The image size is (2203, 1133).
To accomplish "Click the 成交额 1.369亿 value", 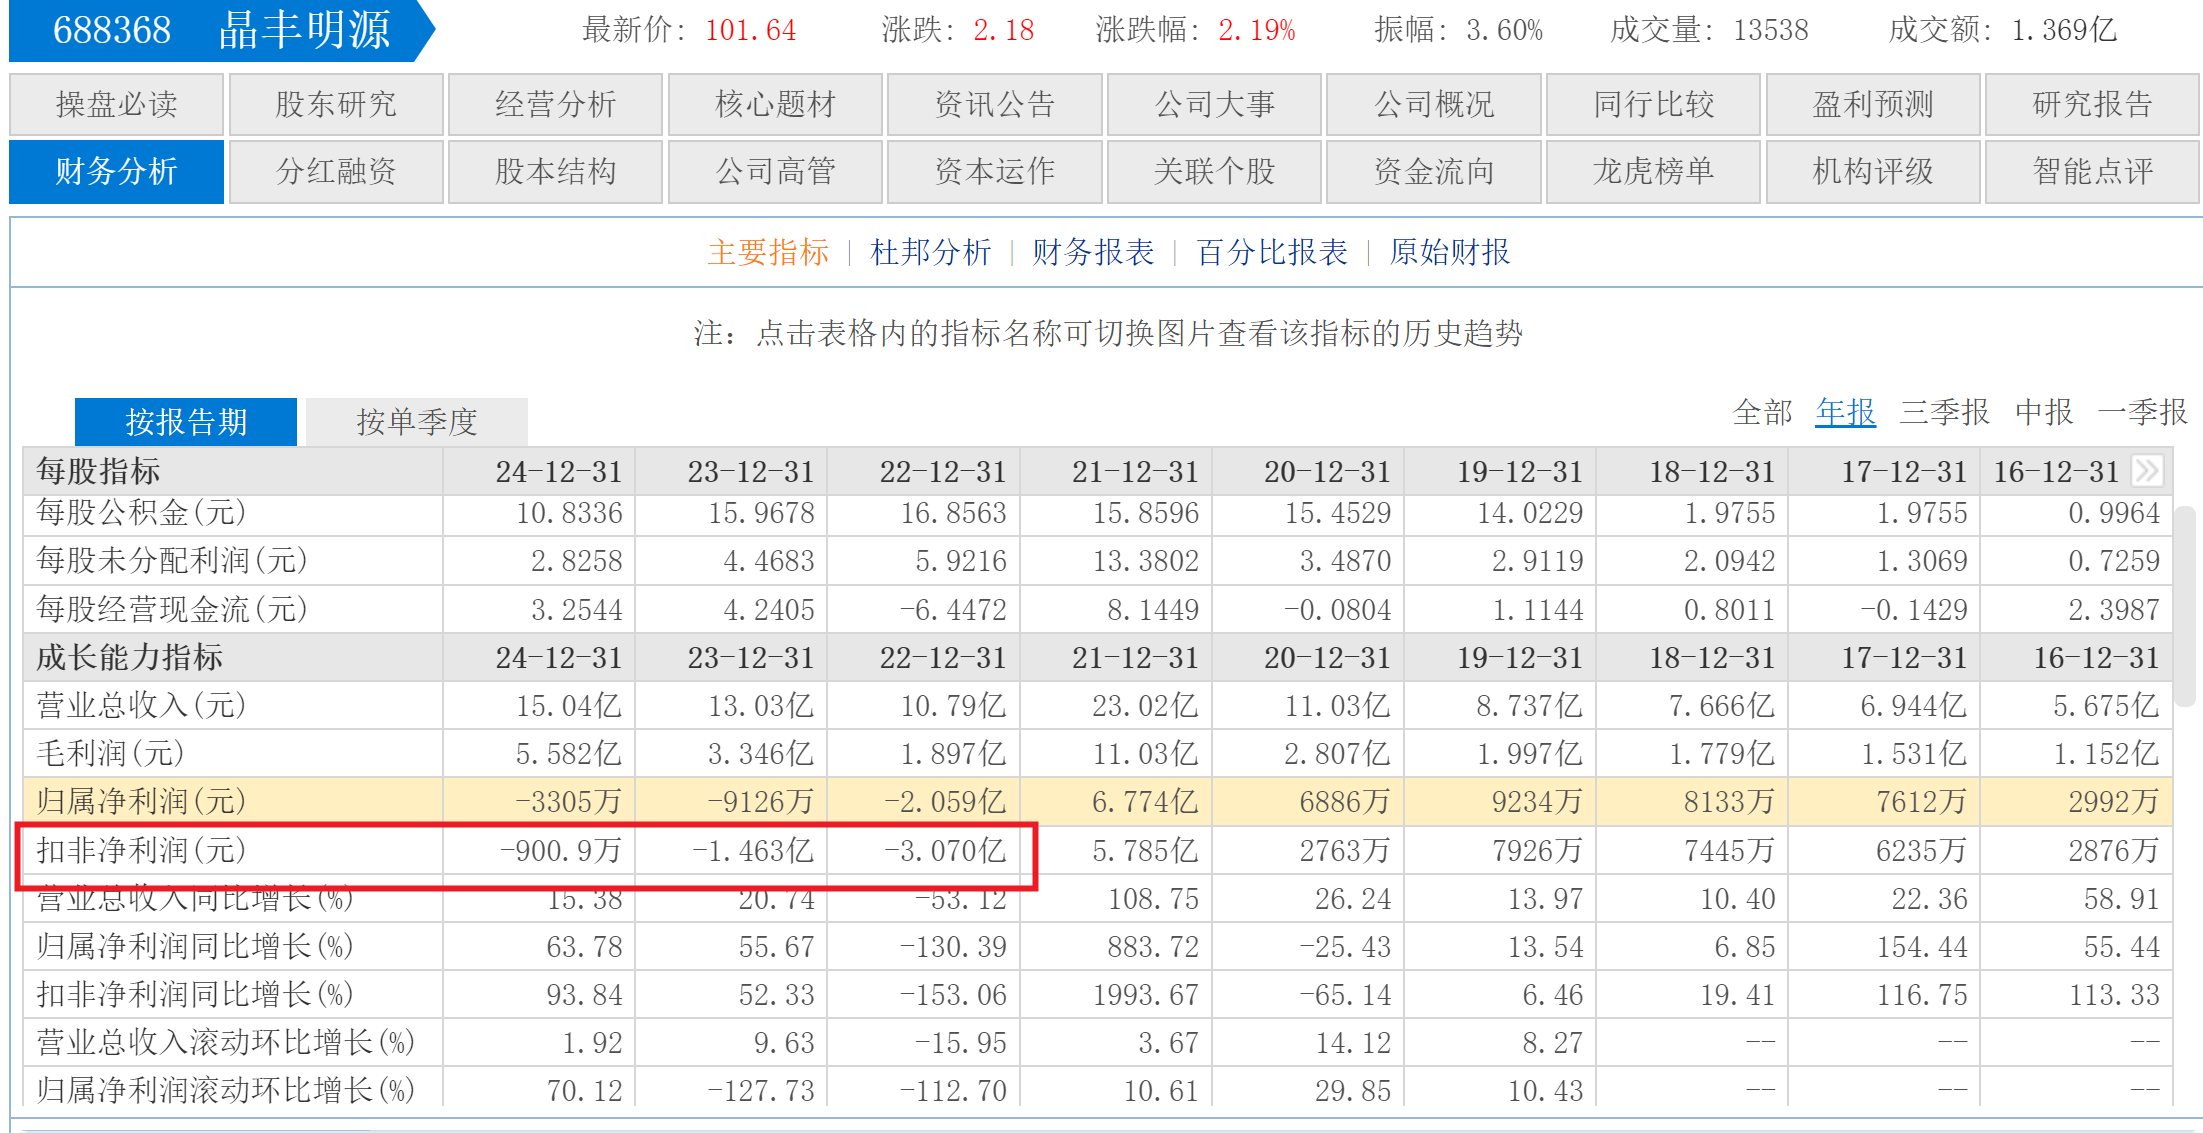I will (2064, 30).
